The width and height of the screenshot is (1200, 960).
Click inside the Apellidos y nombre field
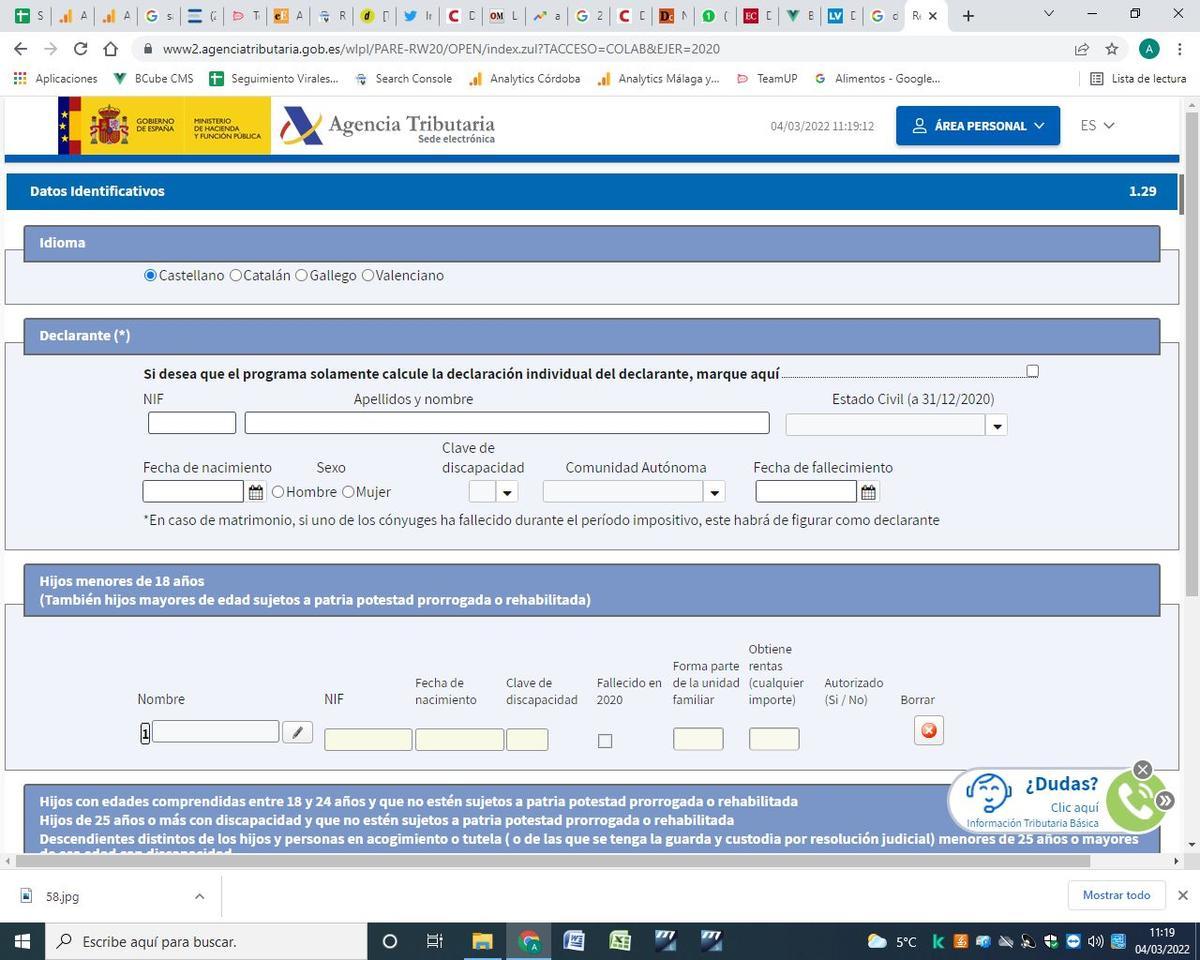(507, 422)
